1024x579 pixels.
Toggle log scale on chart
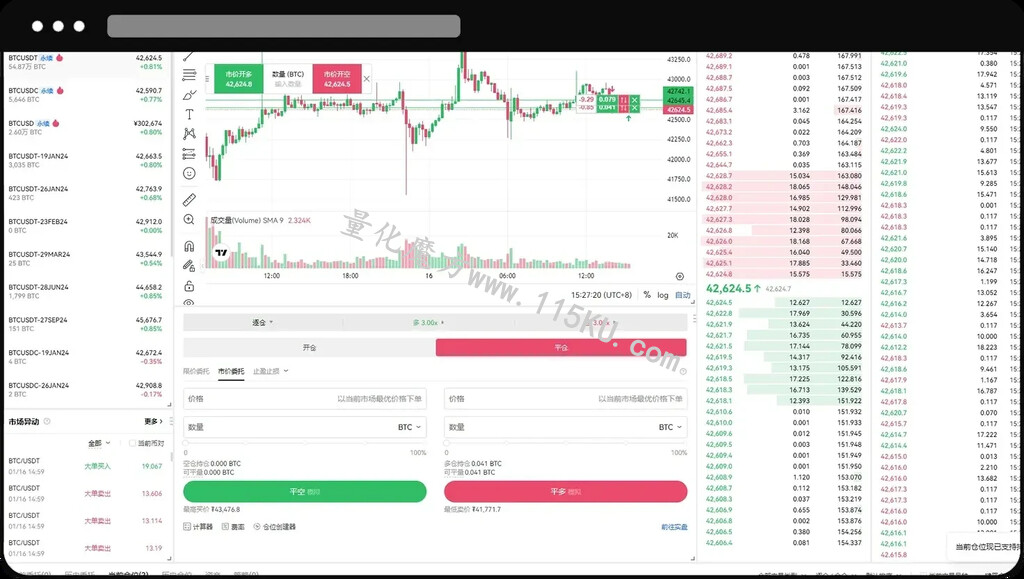(x=663, y=295)
